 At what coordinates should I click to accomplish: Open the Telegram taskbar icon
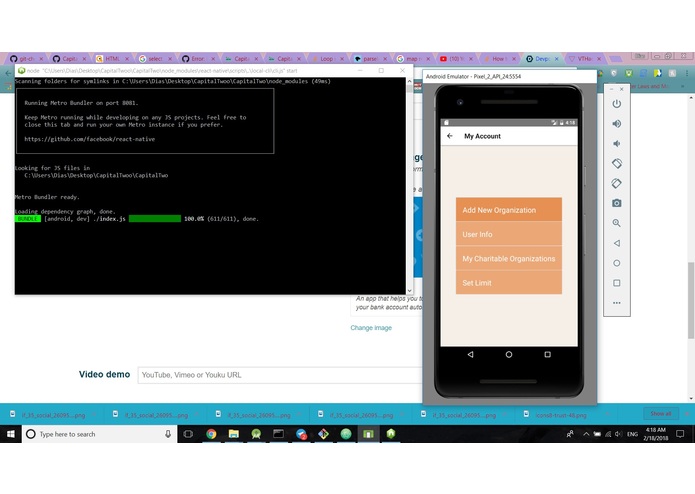[x=301, y=434]
